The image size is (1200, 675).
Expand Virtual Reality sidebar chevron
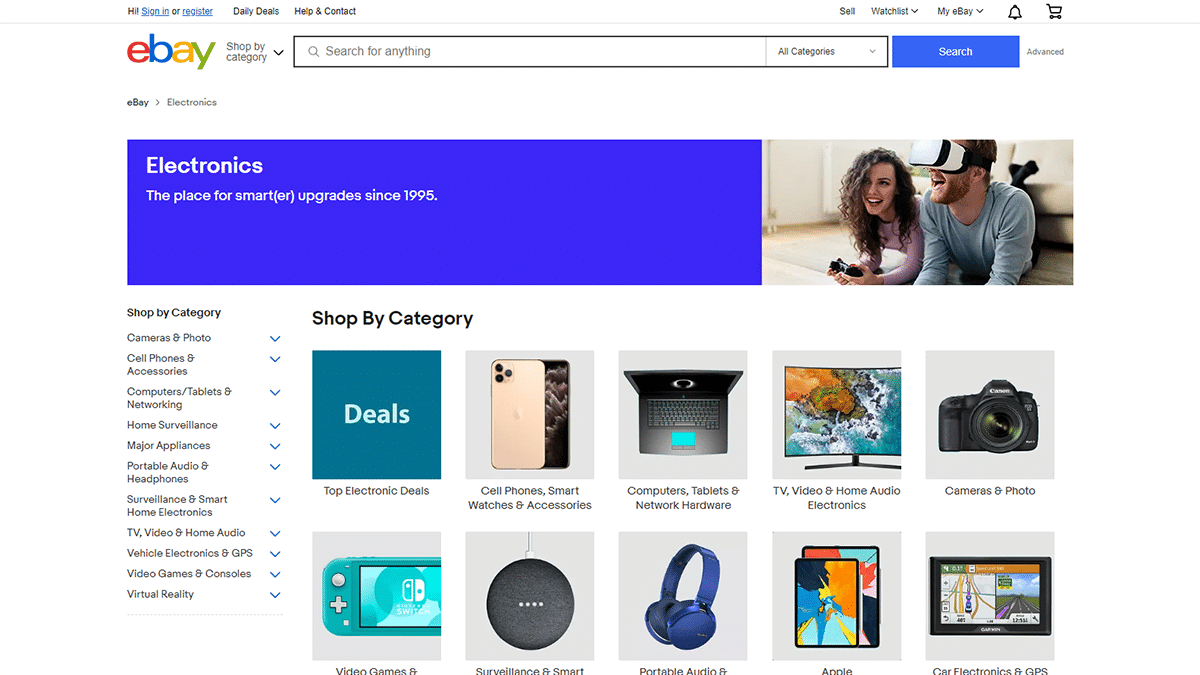(275, 595)
